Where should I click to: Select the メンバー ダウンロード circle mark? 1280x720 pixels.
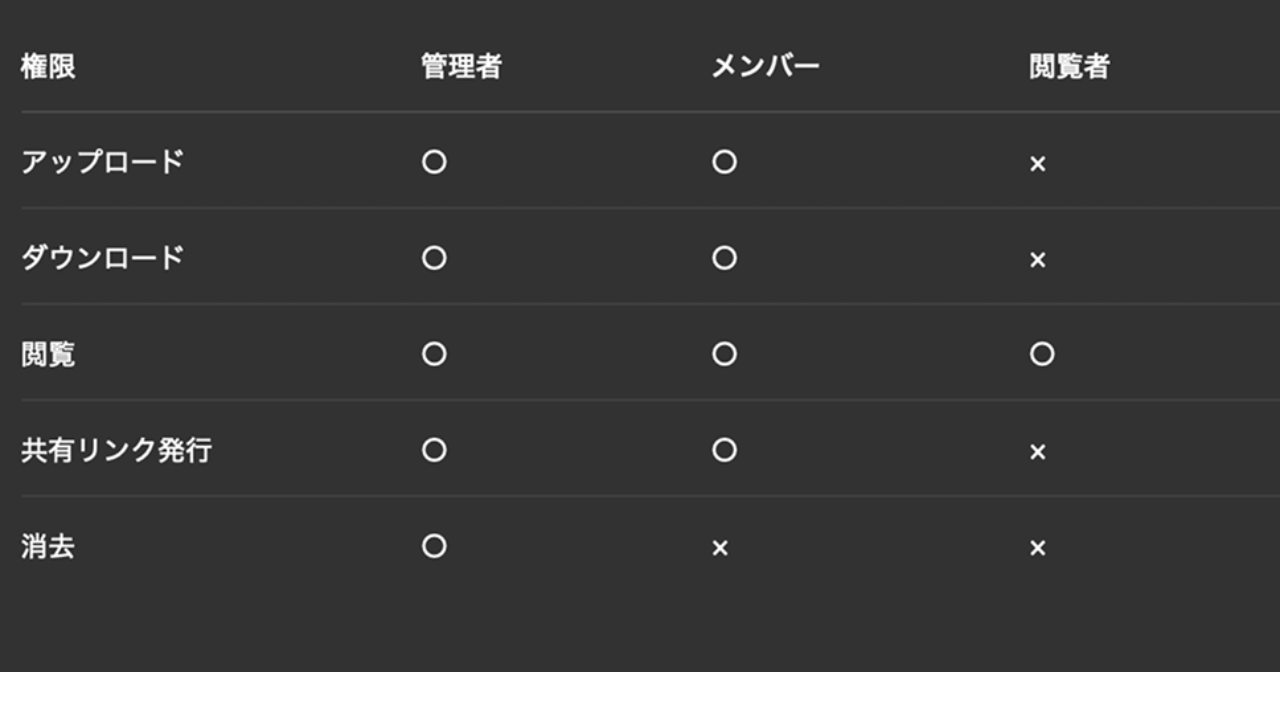click(724, 258)
